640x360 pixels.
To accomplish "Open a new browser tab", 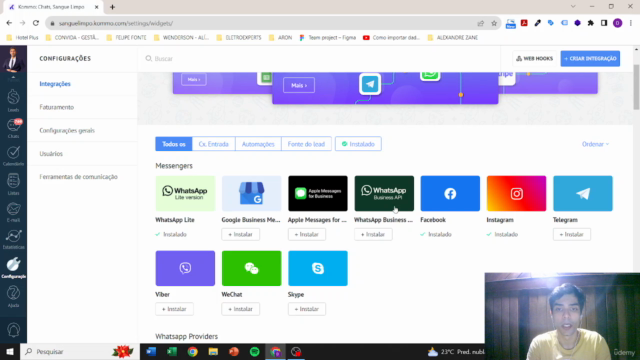I will click(112, 7).
